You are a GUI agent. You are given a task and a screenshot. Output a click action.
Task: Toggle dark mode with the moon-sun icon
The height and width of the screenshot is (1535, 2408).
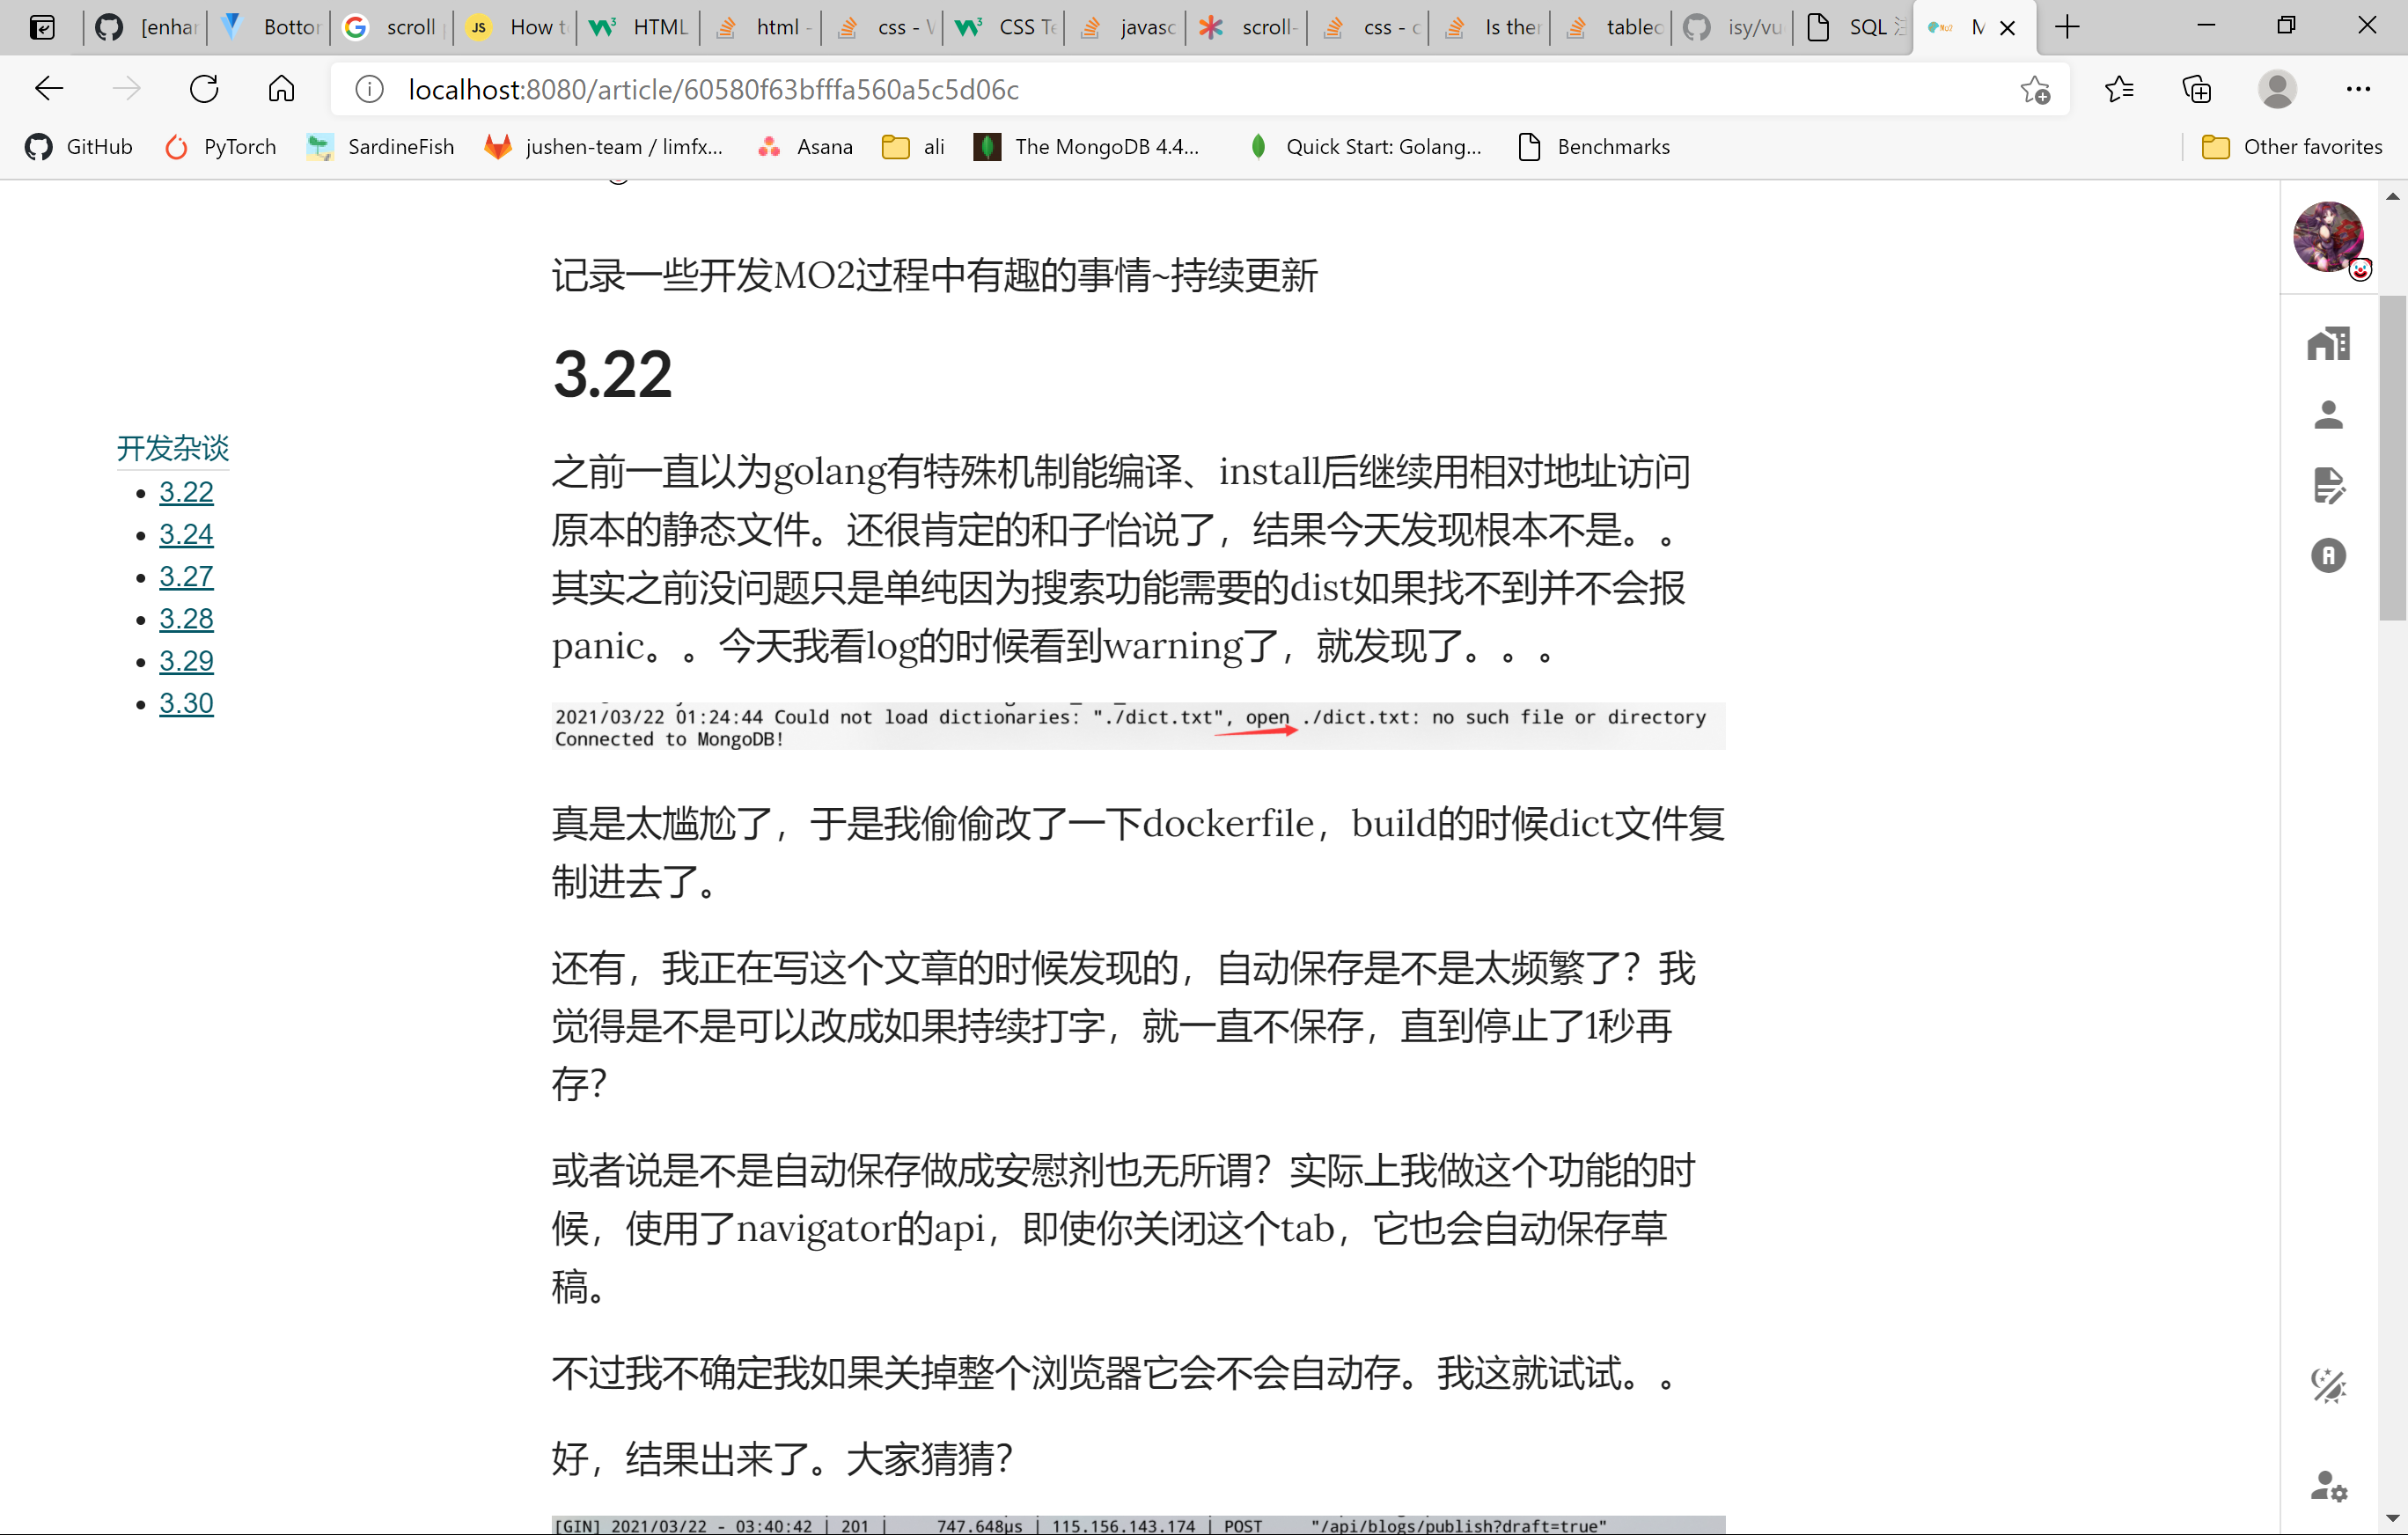[x=2330, y=1387]
